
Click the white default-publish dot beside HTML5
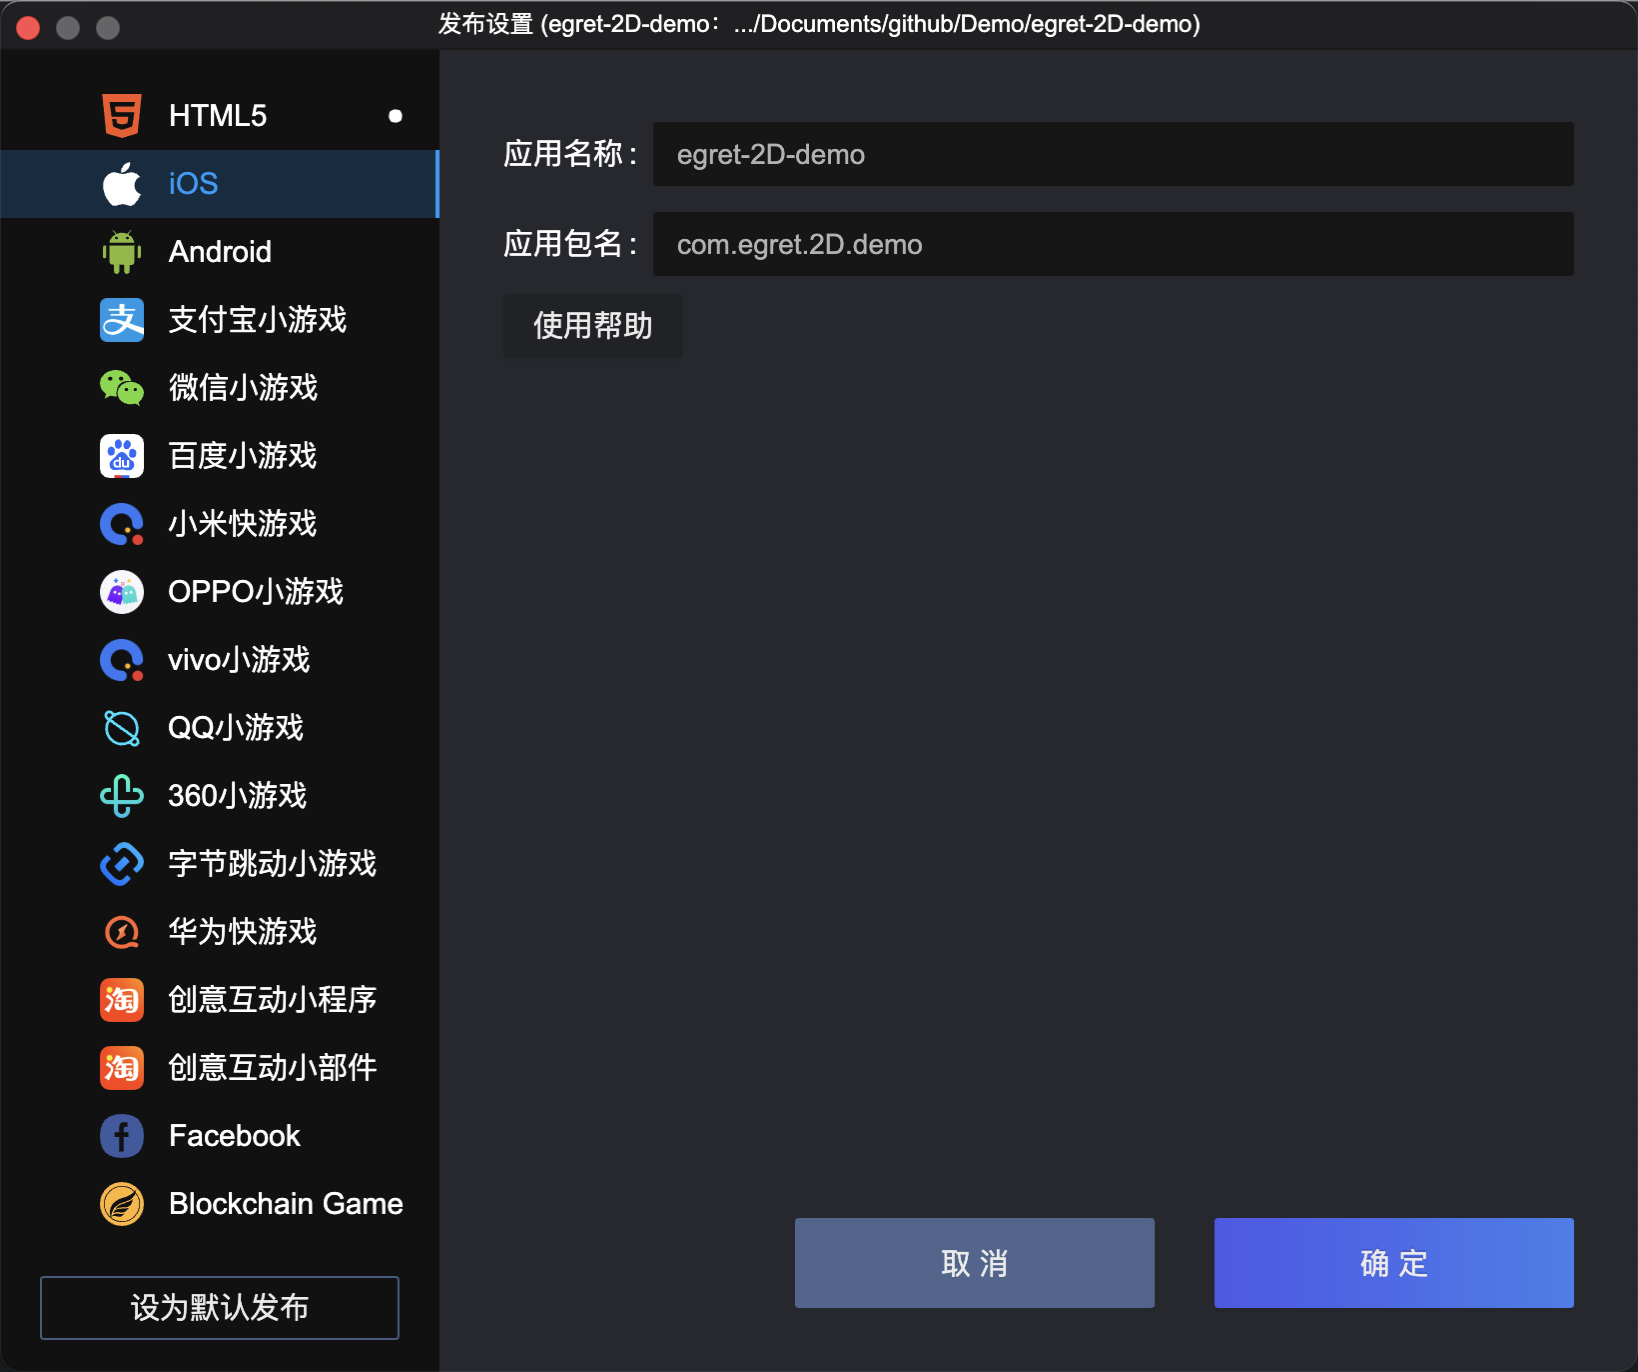395,116
